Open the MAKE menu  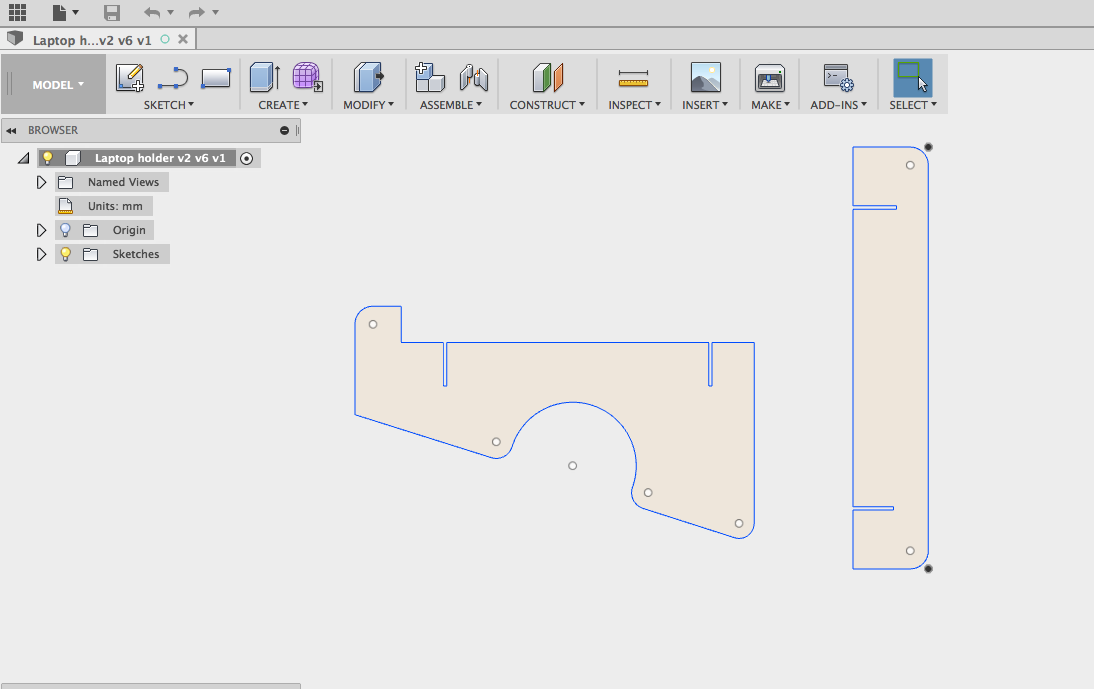pyautogui.click(x=770, y=105)
